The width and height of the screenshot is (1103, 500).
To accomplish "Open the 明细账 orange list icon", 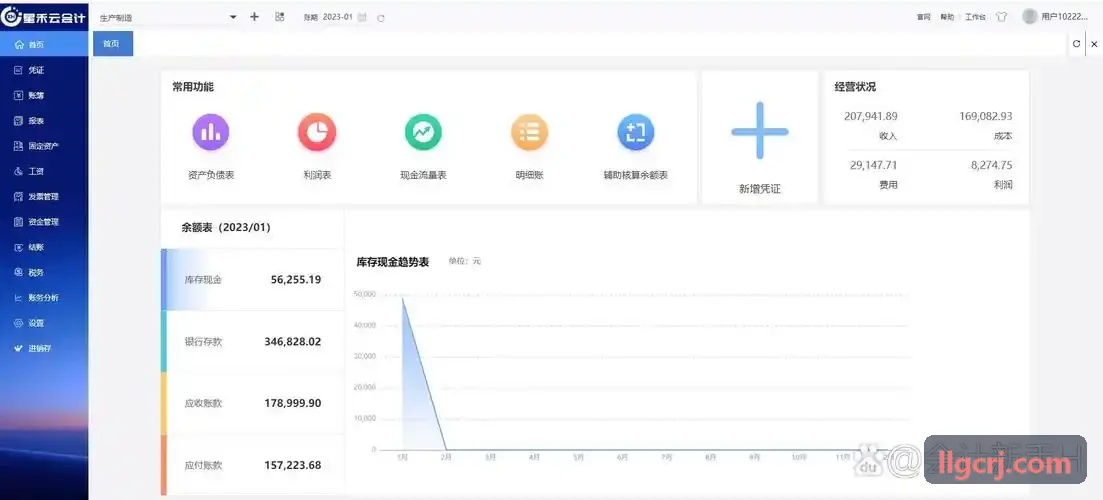I will point(529,132).
